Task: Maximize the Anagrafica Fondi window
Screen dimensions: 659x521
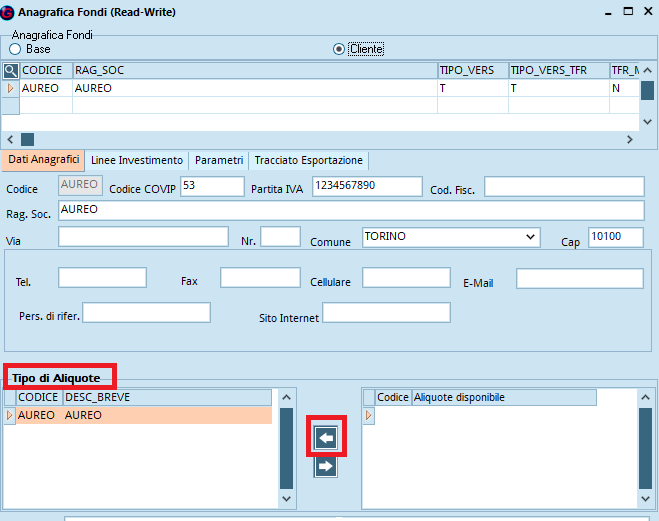Action: click(x=628, y=11)
